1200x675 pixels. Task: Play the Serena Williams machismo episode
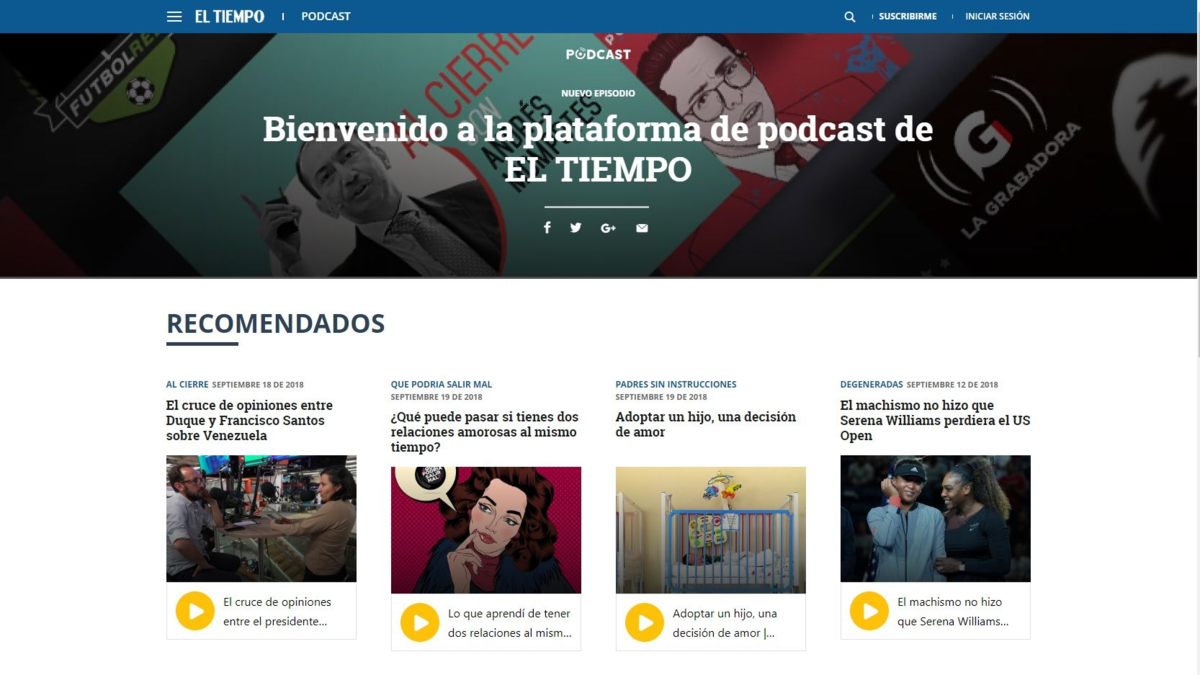(869, 611)
